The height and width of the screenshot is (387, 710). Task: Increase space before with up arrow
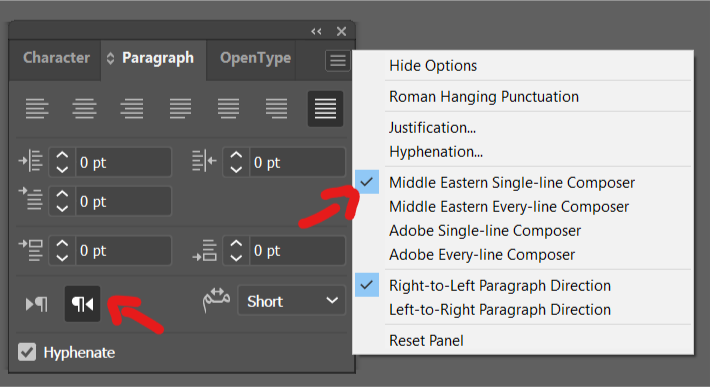[62, 243]
